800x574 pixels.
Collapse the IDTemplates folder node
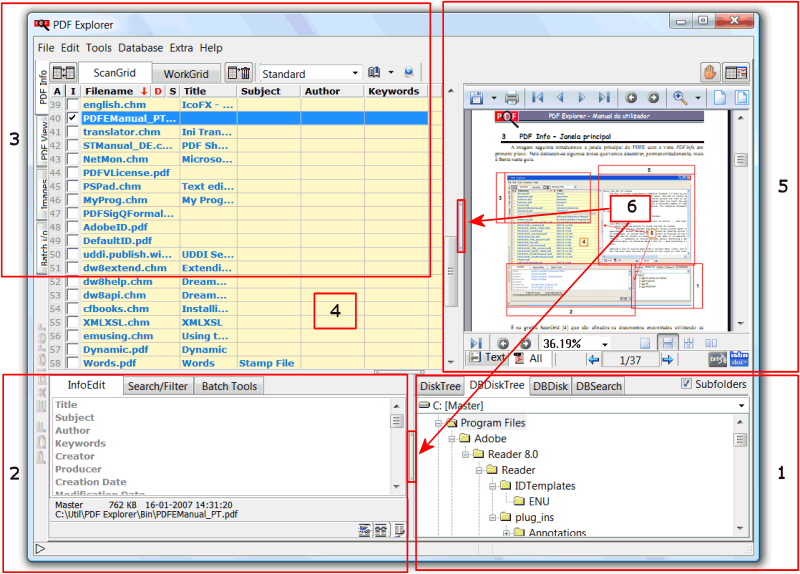(x=492, y=486)
